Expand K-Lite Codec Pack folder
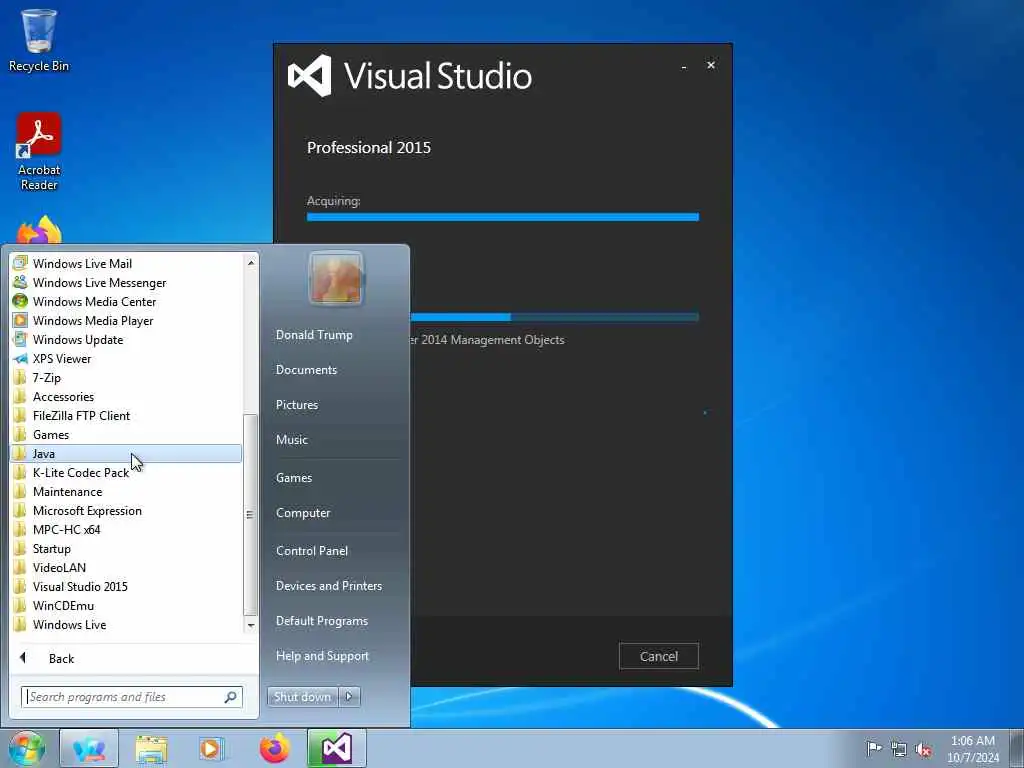1024x768 pixels. pos(126,472)
